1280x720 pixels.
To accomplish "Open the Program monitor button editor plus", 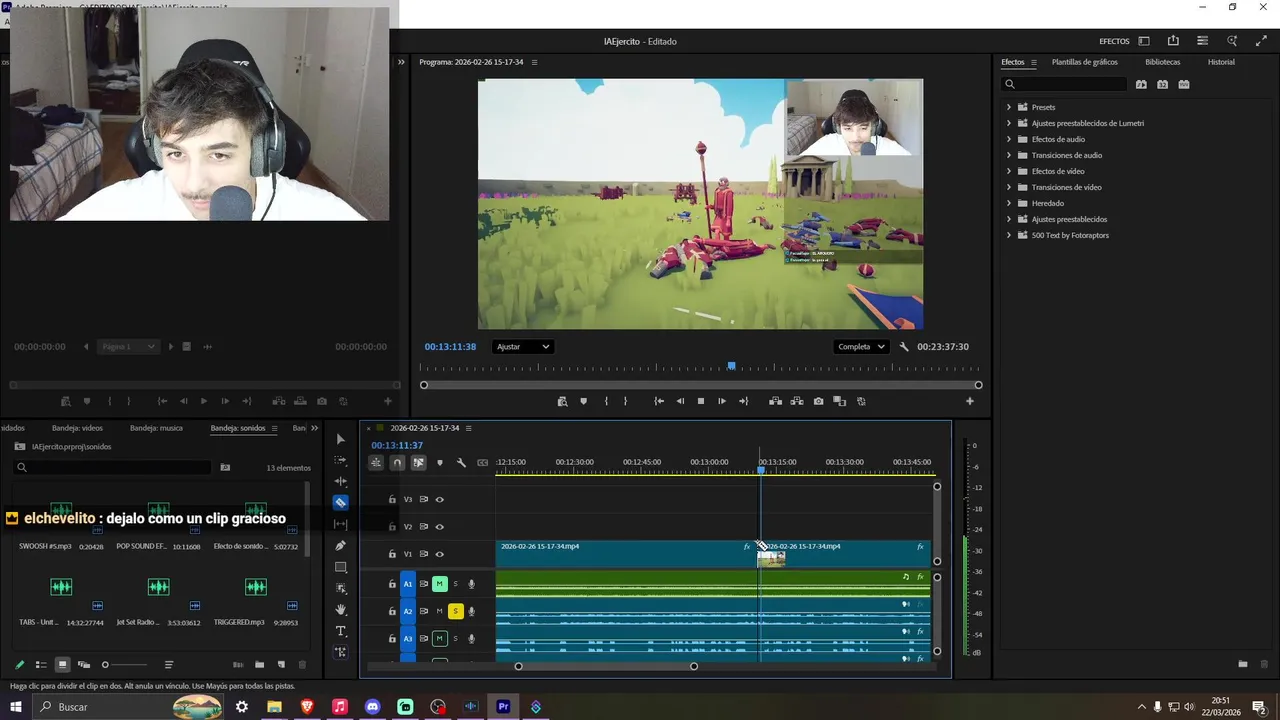I will (x=969, y=401).
